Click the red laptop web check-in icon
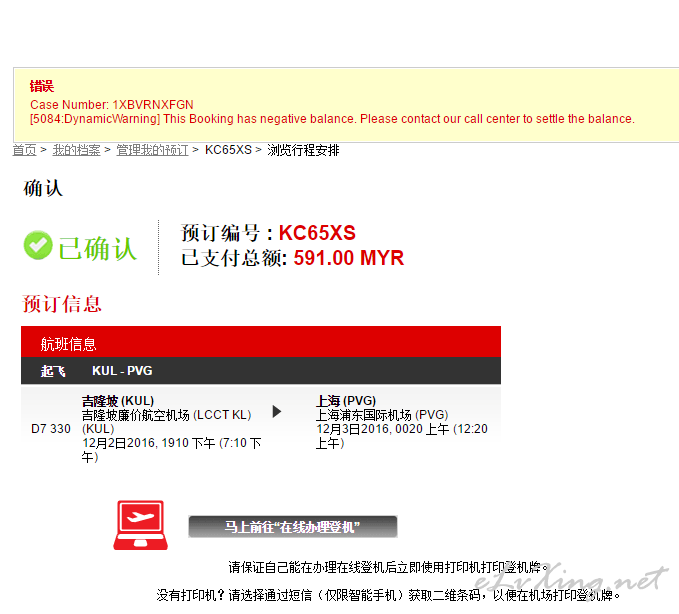 tap(139, 525)
